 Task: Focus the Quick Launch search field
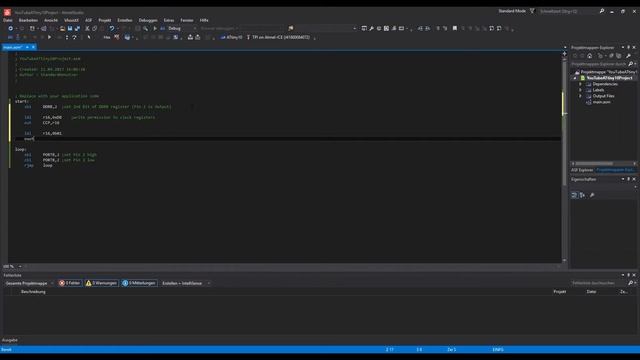click(568, 11)
